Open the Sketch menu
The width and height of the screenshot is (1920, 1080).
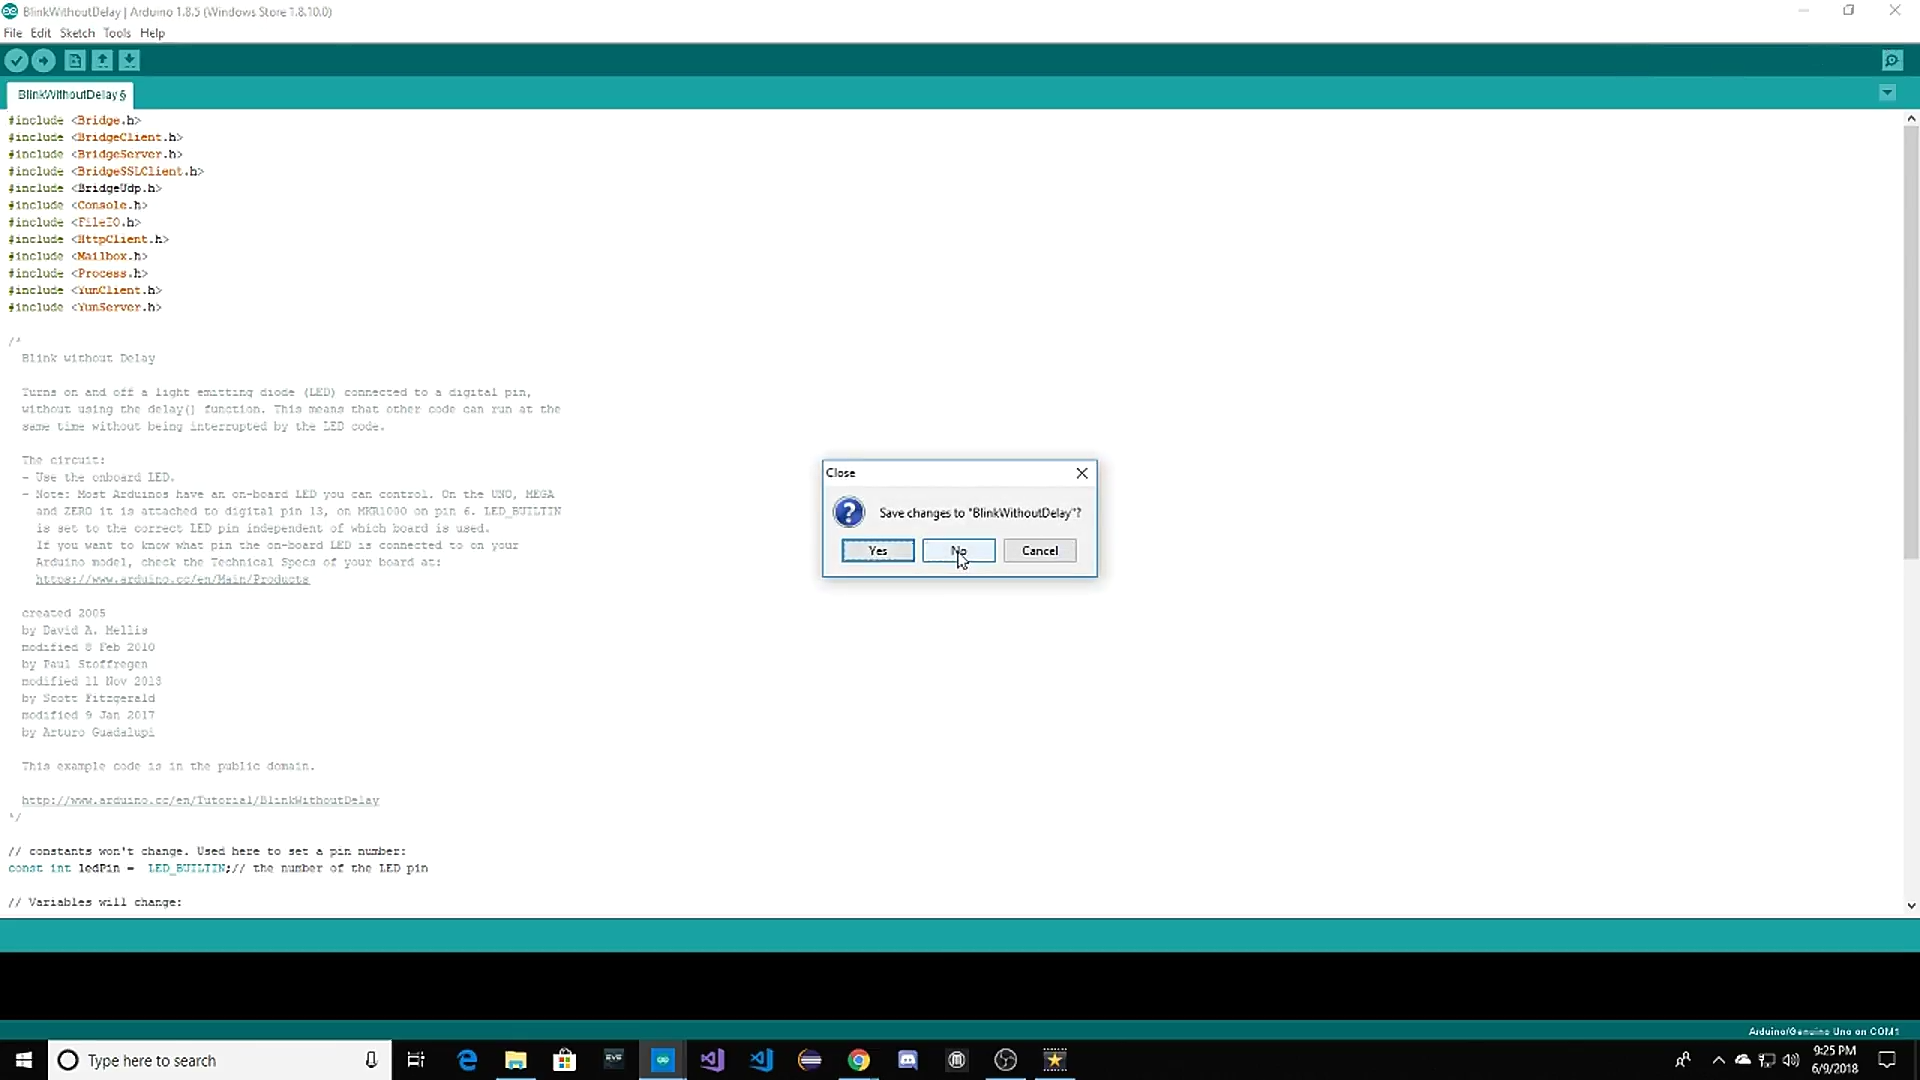click(x=77, y=33)
